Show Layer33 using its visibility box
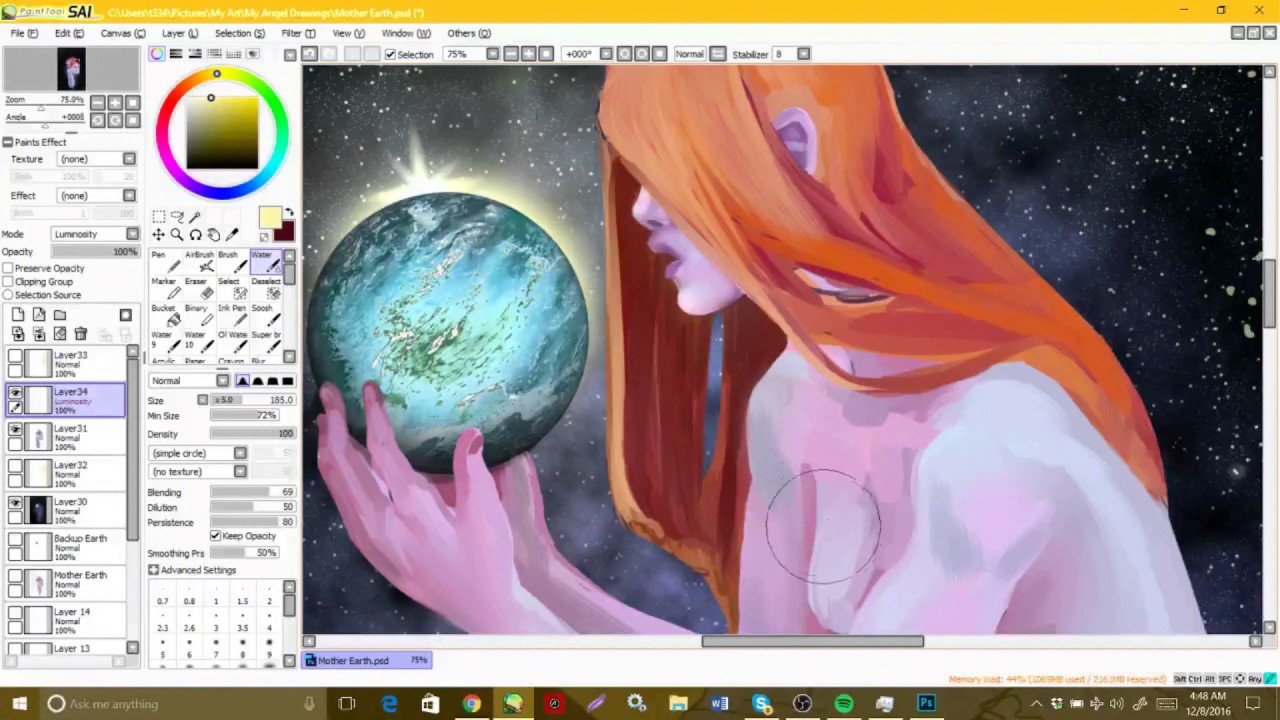This screenshot has width=1280, height=720. point(15,356)
